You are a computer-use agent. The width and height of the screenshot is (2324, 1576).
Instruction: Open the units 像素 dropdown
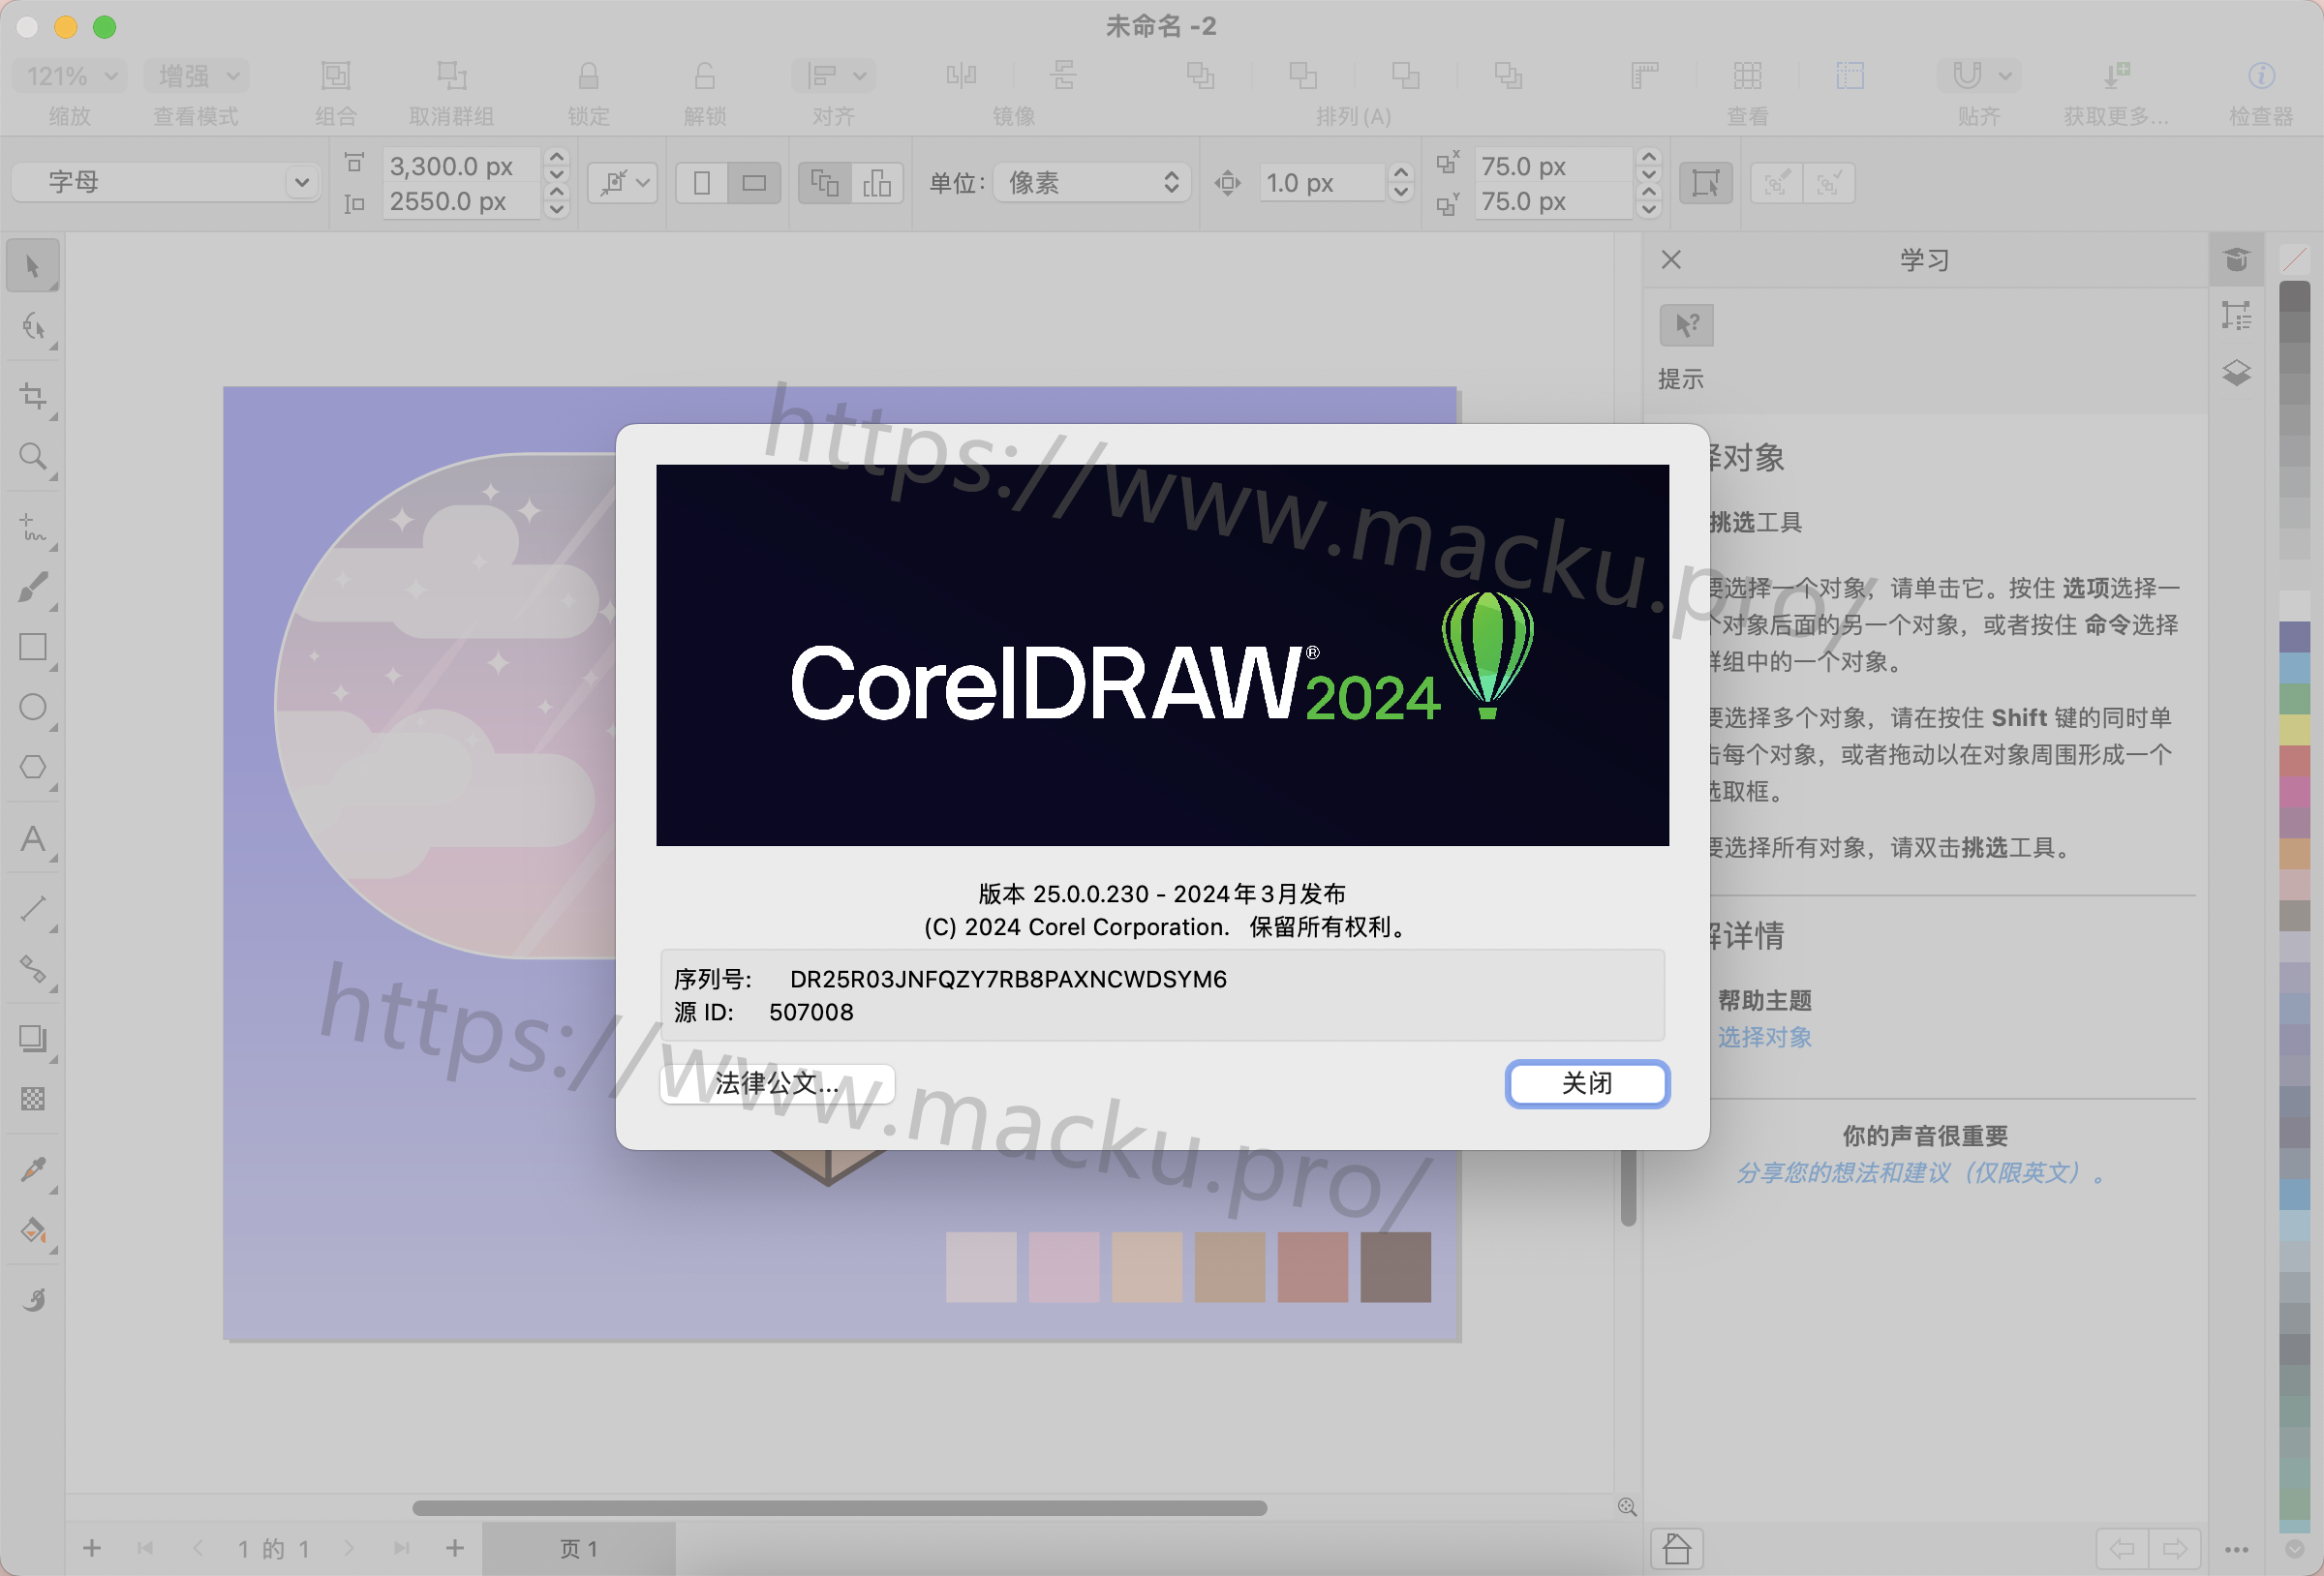click(1091, 182)
